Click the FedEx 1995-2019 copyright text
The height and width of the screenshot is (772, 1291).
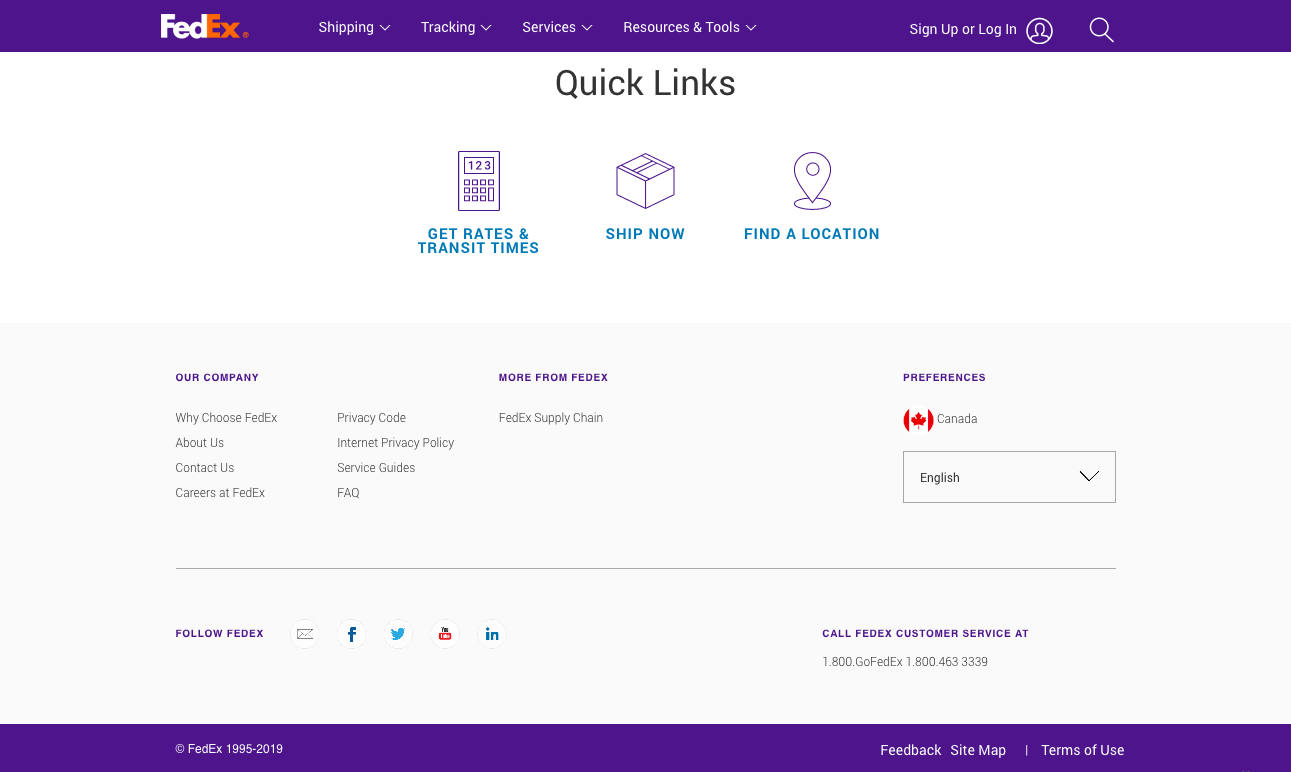229,749
